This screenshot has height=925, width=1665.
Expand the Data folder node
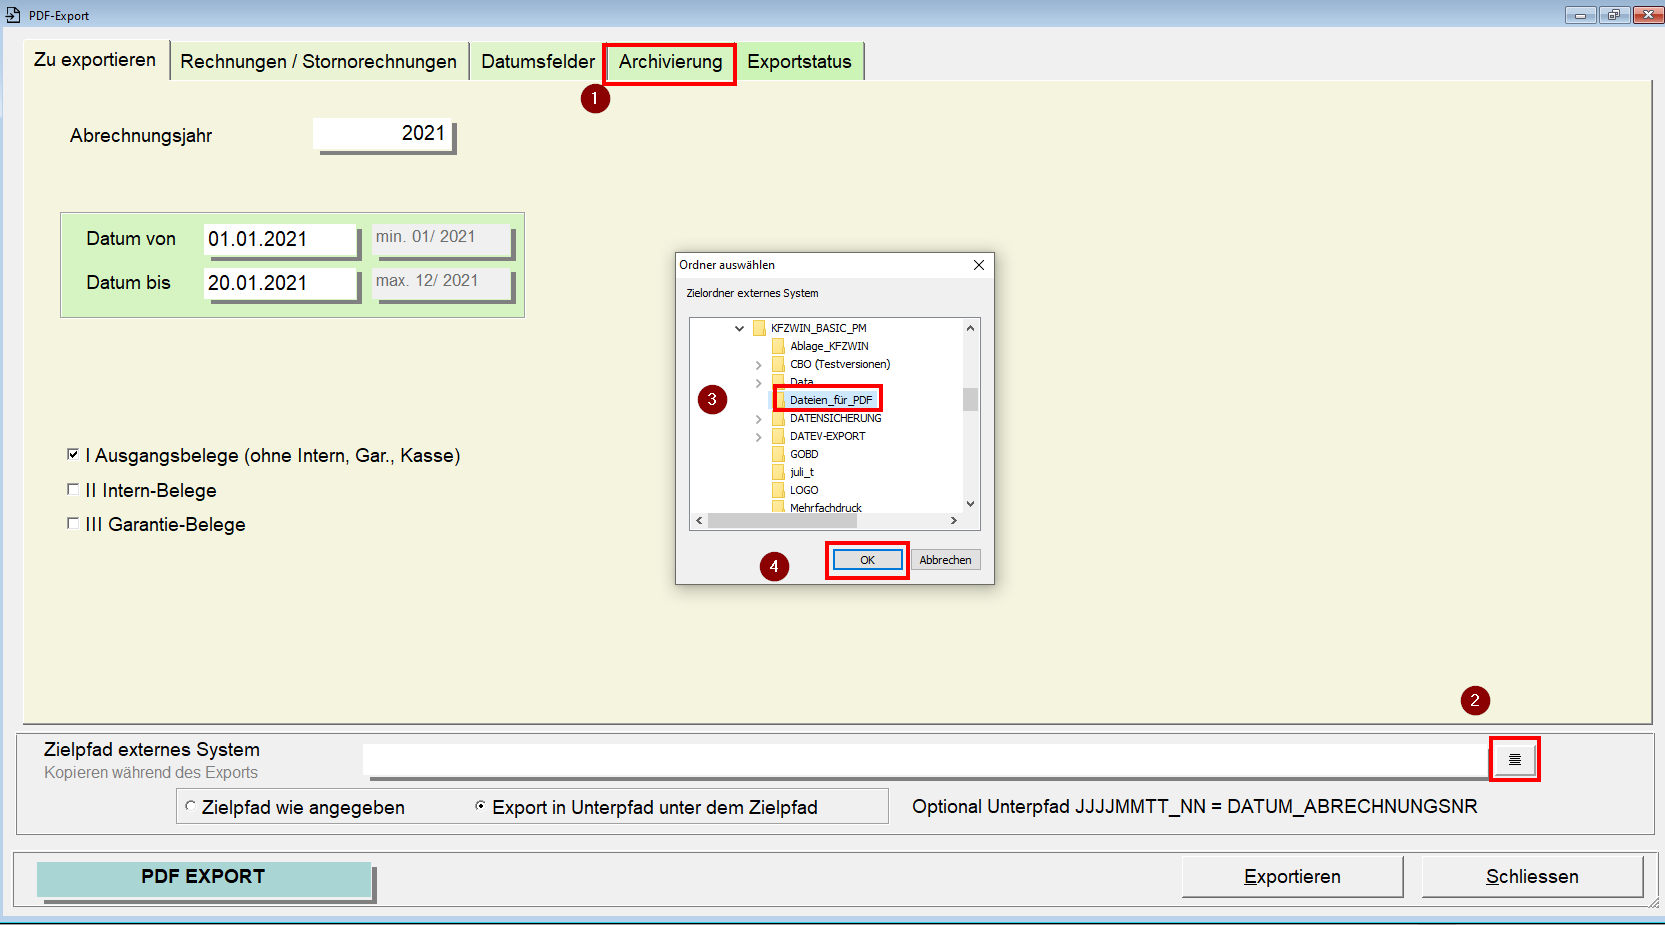click(758, 383)
